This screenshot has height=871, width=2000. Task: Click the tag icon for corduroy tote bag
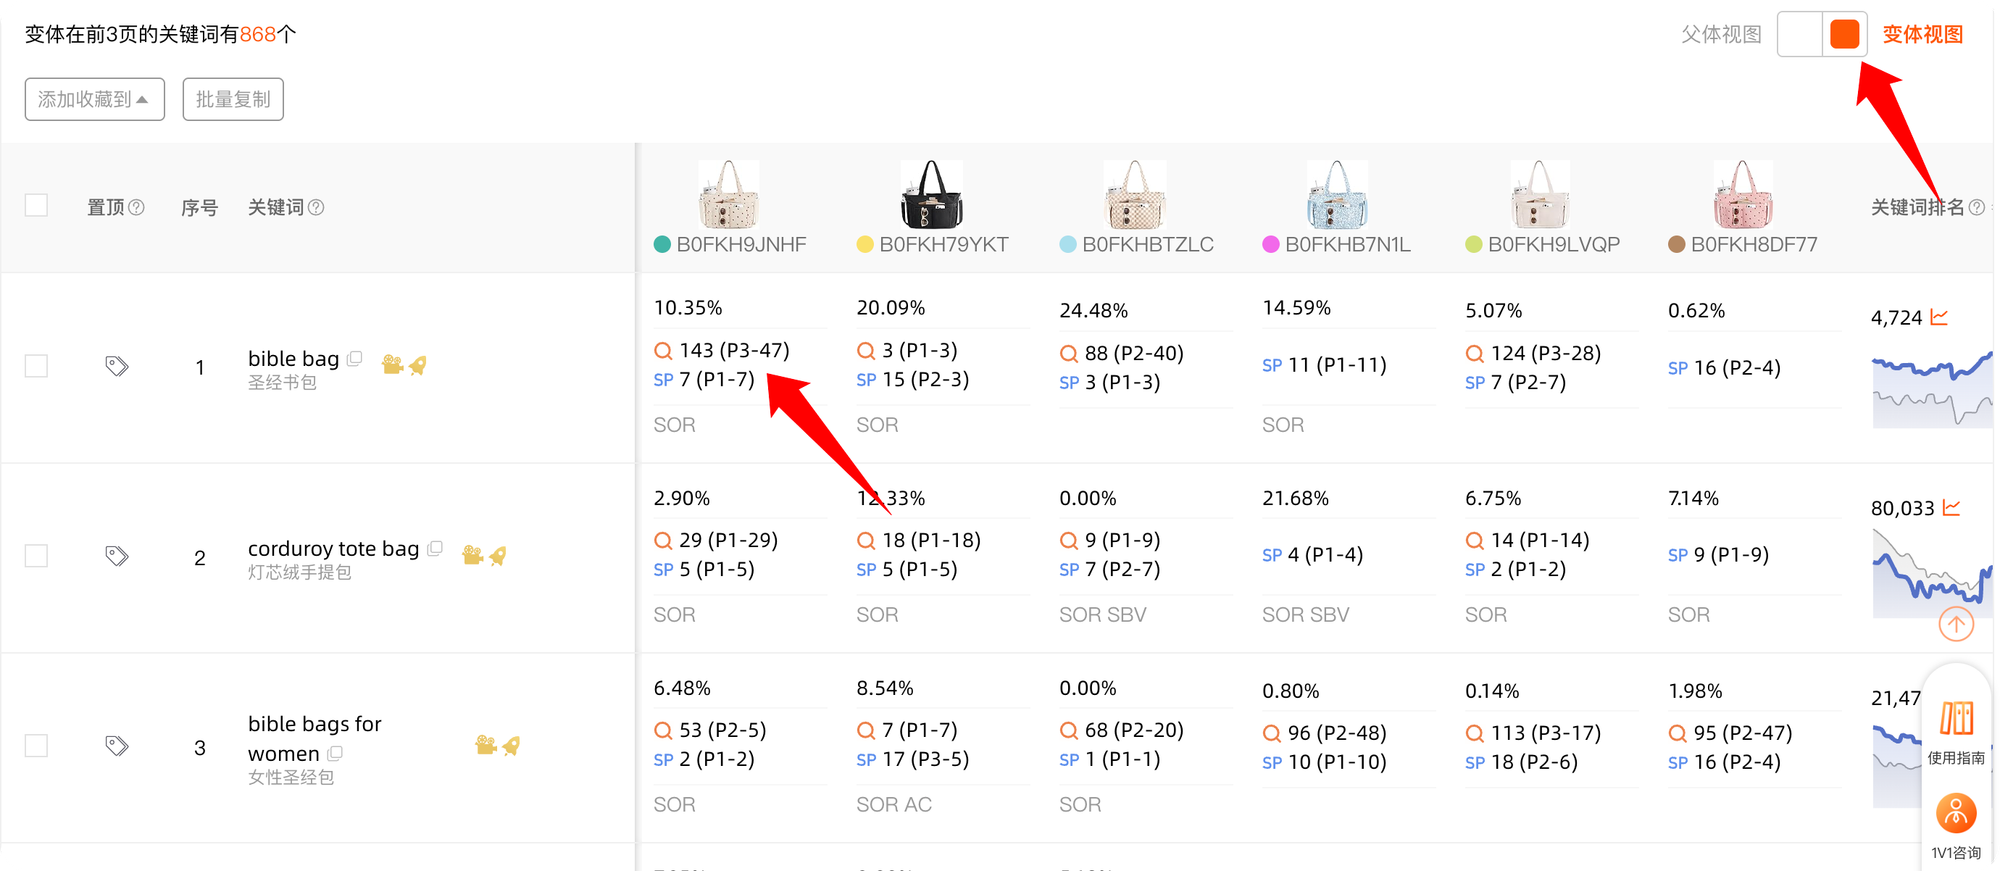coord(117,556)
